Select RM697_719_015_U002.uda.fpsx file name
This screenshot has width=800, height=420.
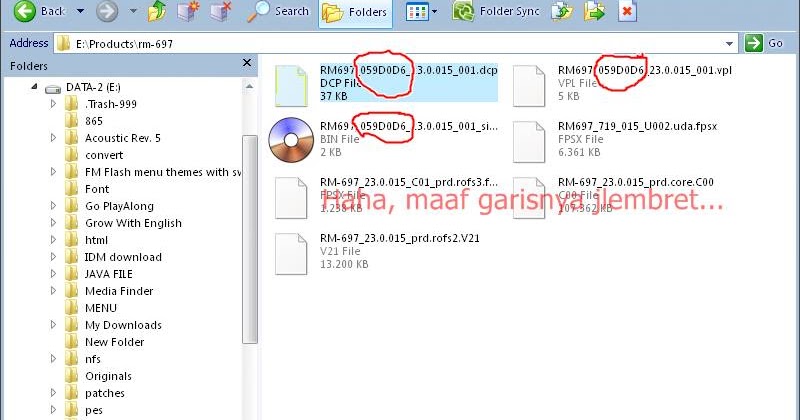(x=637, y=126)
